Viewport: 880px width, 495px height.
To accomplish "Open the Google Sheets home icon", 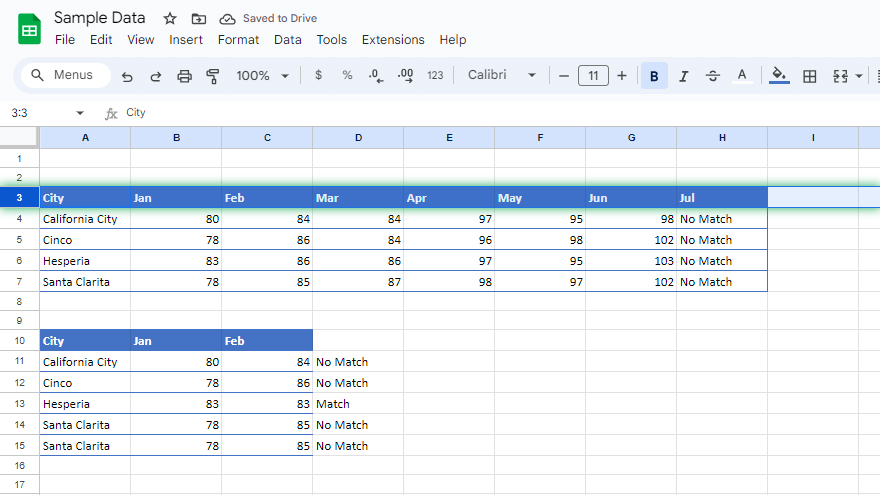I will click(x=29, y=29).
